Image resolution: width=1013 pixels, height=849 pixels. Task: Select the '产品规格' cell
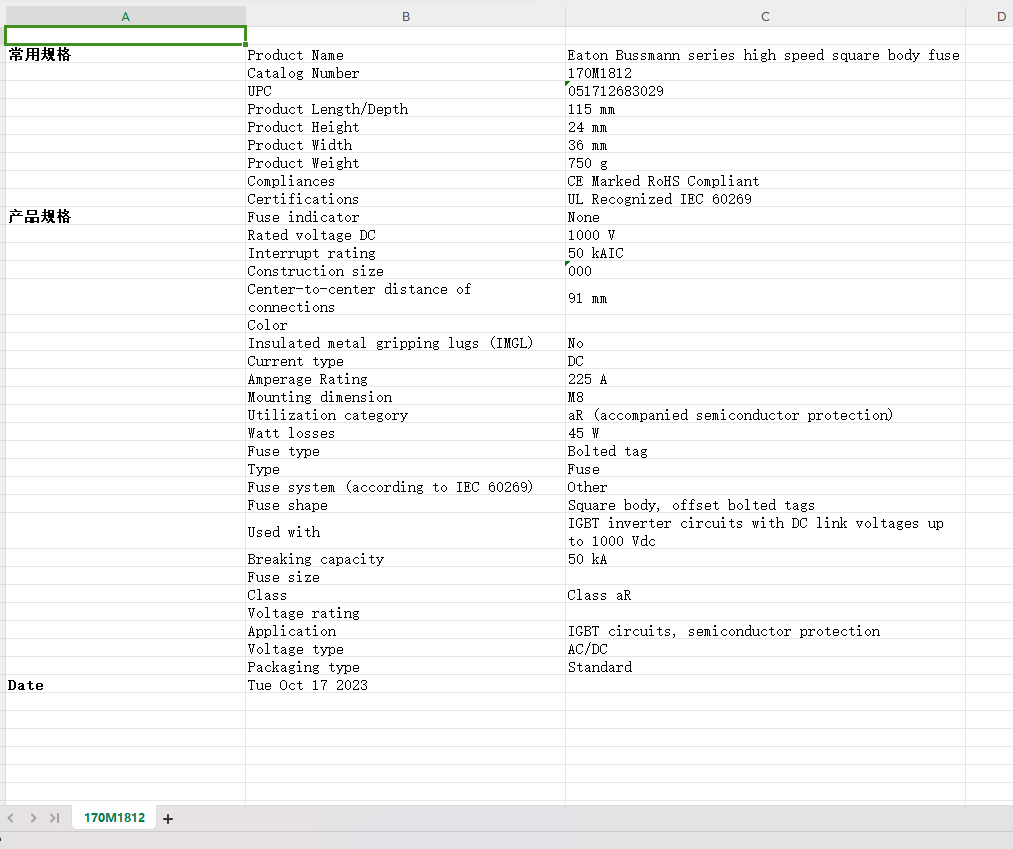click(125, 216)
